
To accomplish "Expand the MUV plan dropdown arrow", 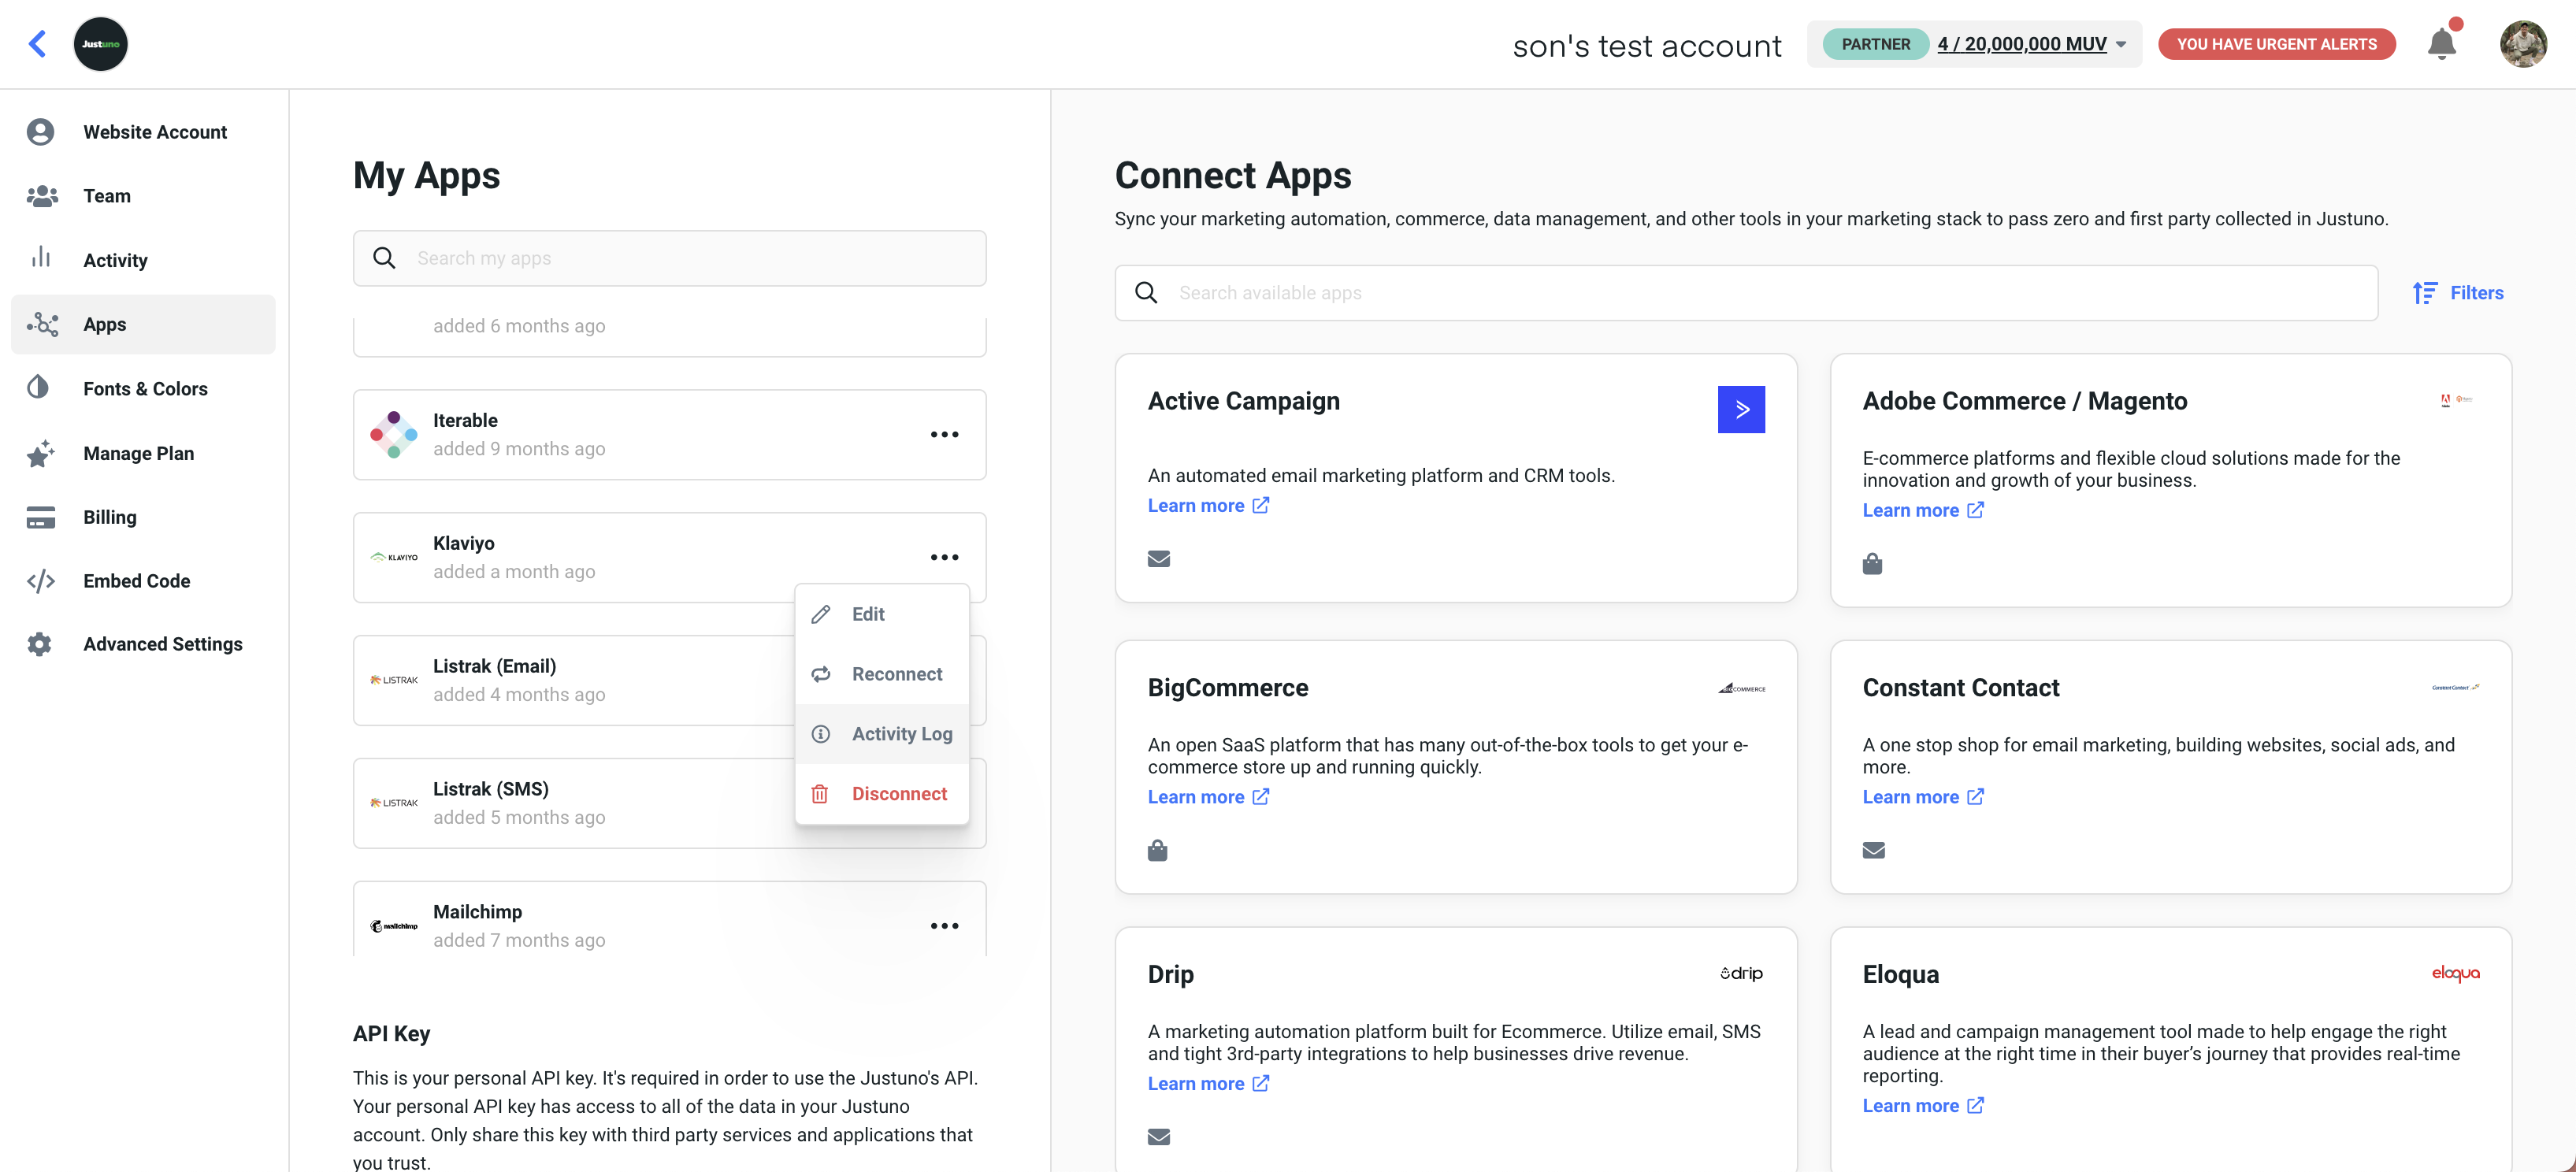I will pos(2121,45).
